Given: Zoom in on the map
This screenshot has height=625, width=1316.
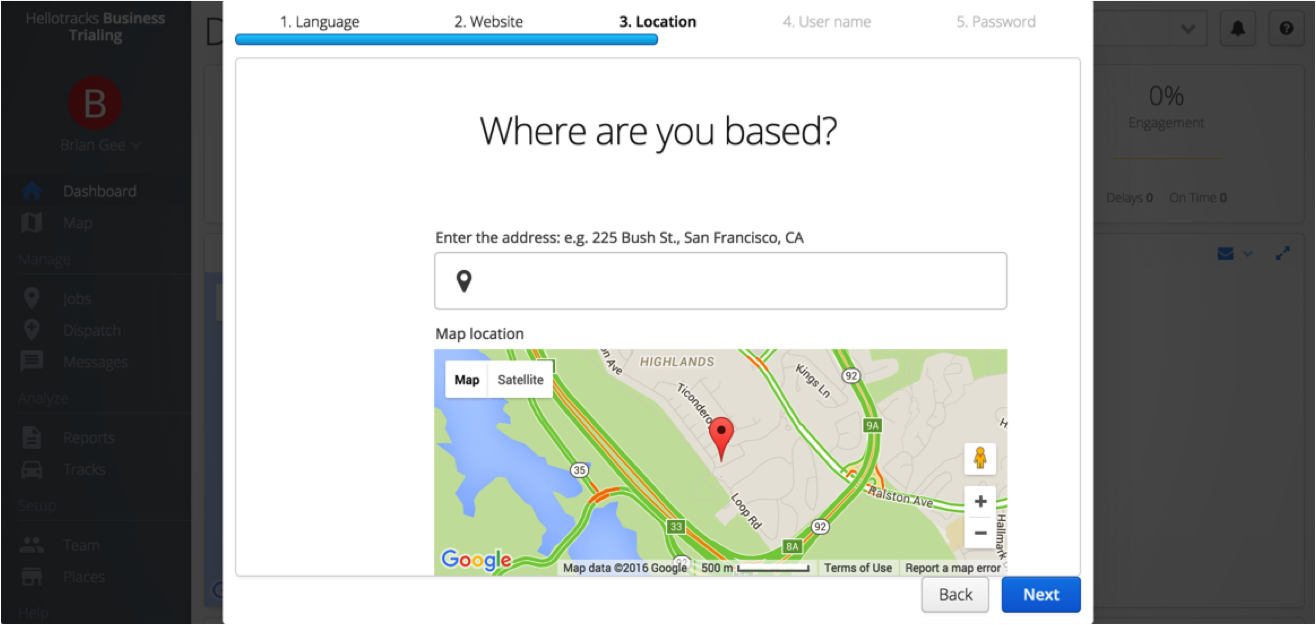Looking at the screenshot, I should coord(980,502).
